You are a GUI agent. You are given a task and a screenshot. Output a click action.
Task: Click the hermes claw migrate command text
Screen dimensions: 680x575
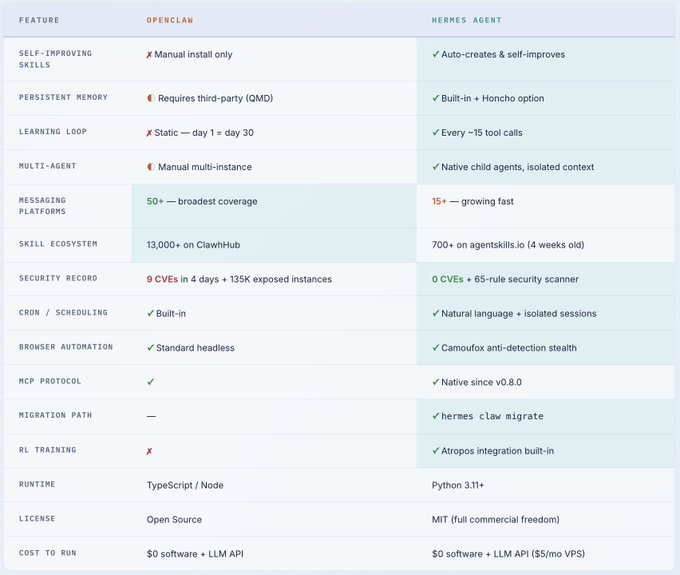[x=492, y=416]
